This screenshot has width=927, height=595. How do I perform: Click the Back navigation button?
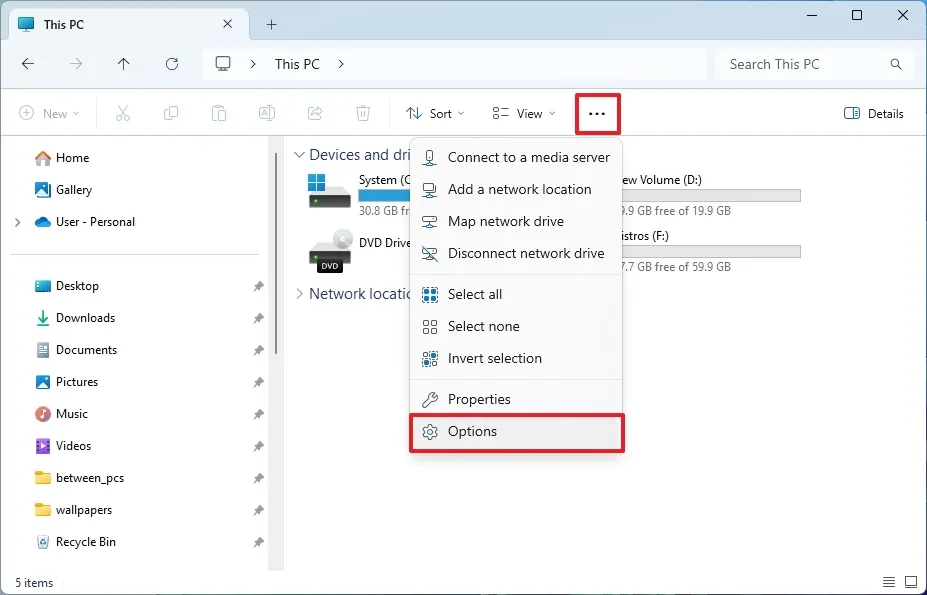28,63
